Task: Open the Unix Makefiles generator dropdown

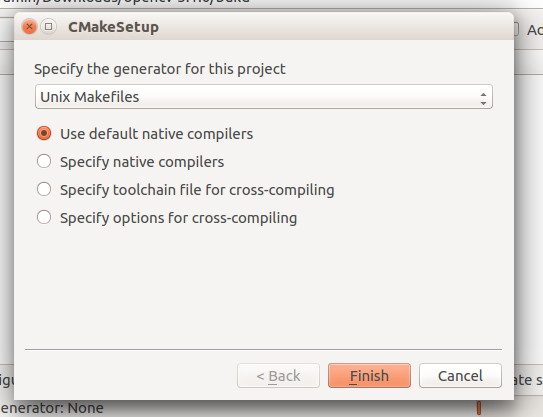Action: click(x=264, y=97)
